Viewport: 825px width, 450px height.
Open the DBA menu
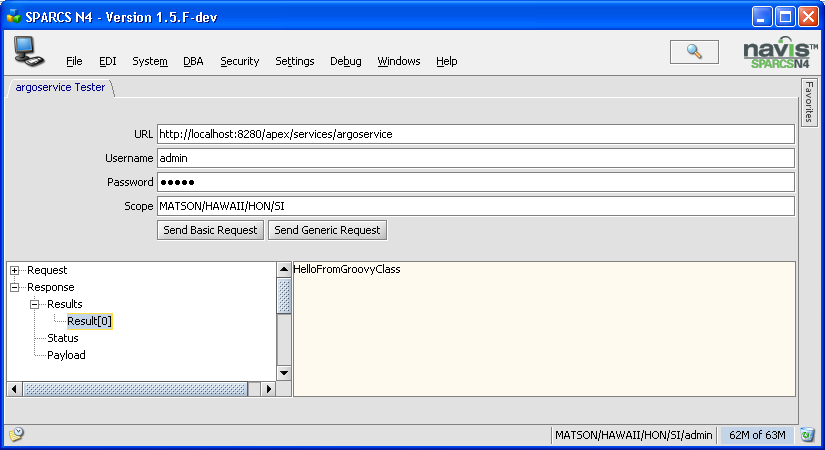[x=193, y=61]
